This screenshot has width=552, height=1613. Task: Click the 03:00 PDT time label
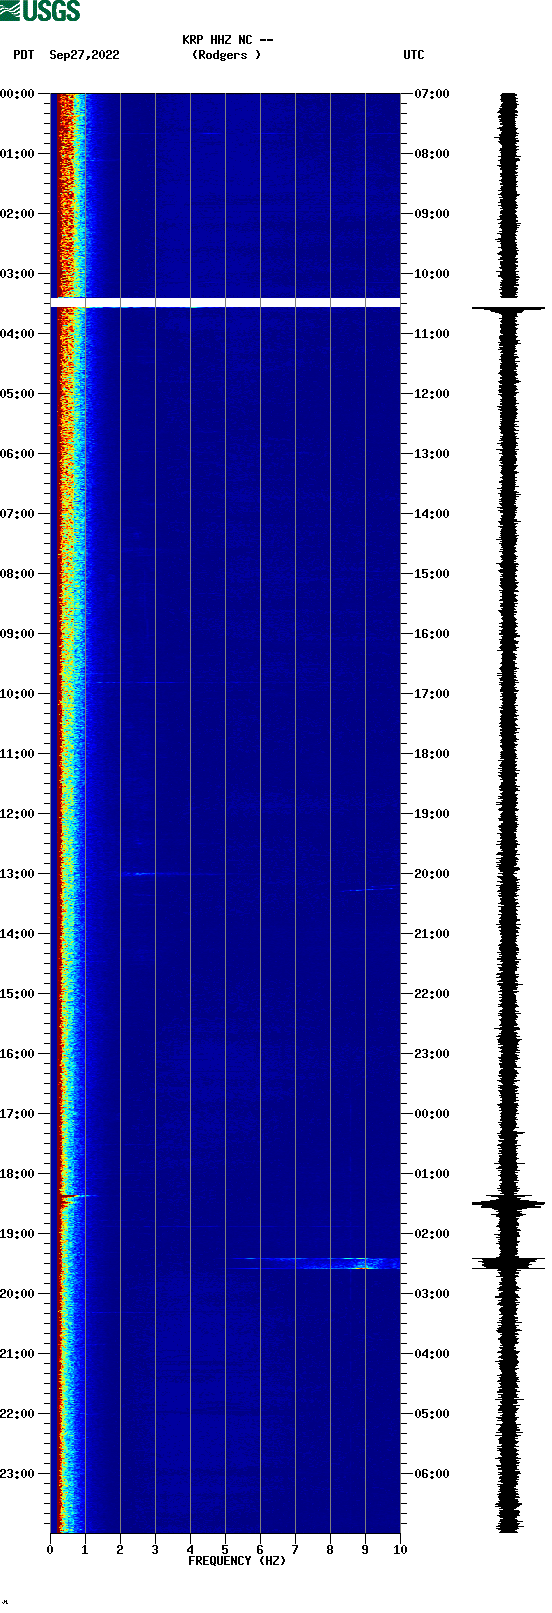(17, 274)
